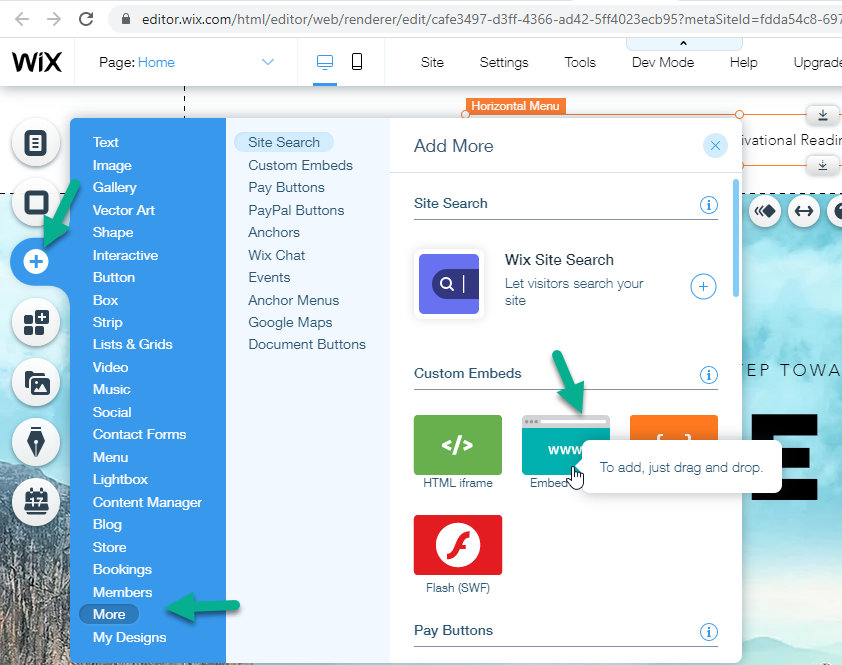Click the Wix logo
This screenshot has width=842, height=665.
pos(37,62)
